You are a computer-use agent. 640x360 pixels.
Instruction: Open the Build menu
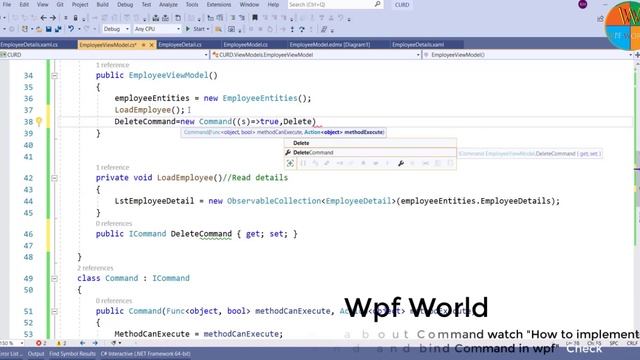[x=102, y=4]
